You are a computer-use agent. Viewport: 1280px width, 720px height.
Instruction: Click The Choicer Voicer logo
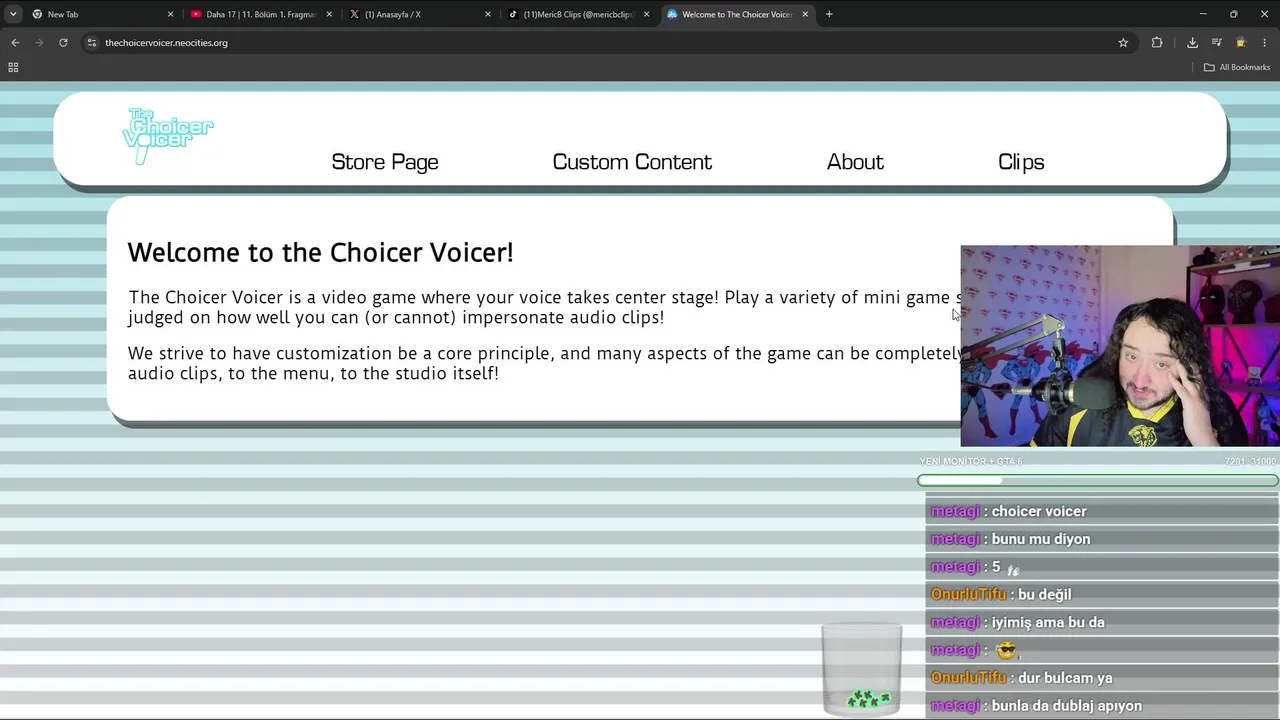(168, 136)
